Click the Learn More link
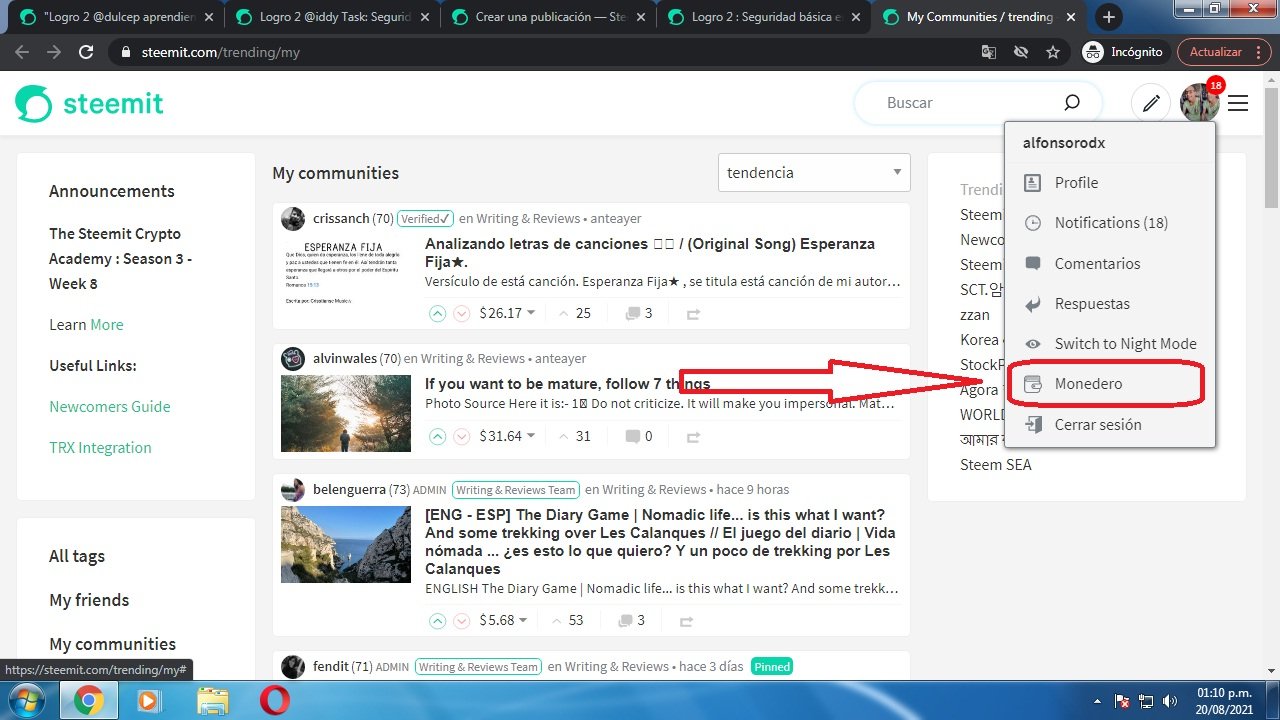The width and height of the screenshot is (1280, 720). click(x=107, y=325)
